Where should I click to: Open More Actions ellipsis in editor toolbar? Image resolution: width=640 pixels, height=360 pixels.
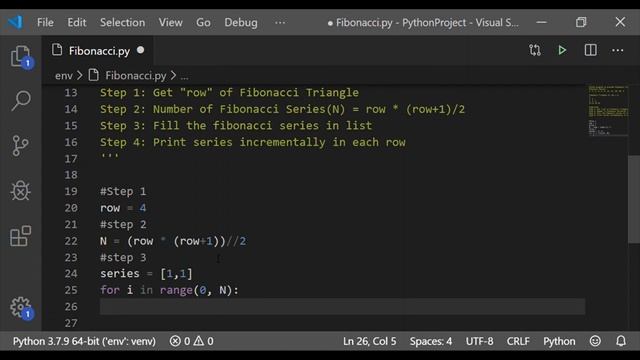[618, 51]
